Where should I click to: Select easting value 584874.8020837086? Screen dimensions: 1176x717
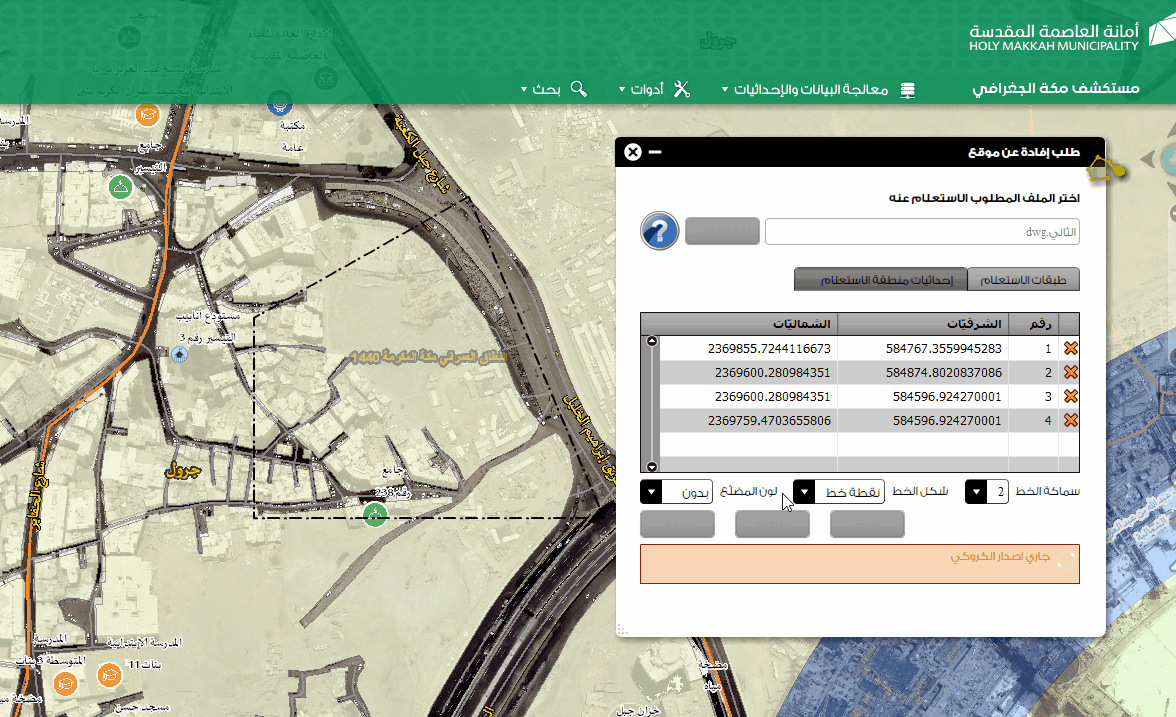click(x=944, y=372)
